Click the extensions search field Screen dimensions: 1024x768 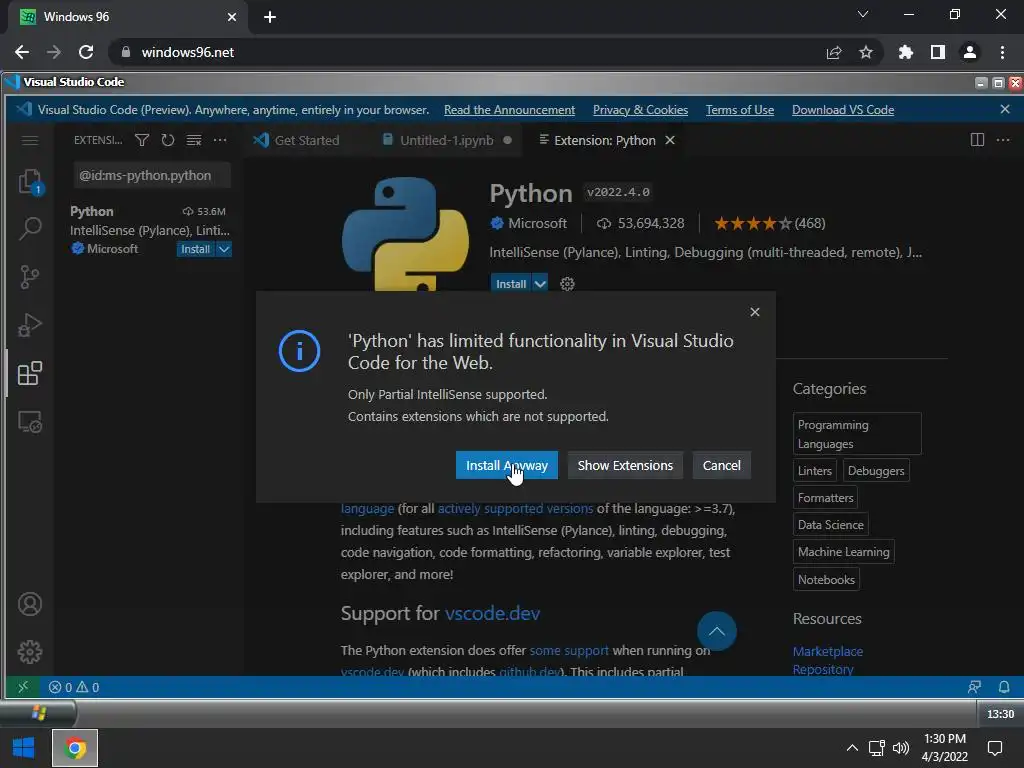[152, 175]
